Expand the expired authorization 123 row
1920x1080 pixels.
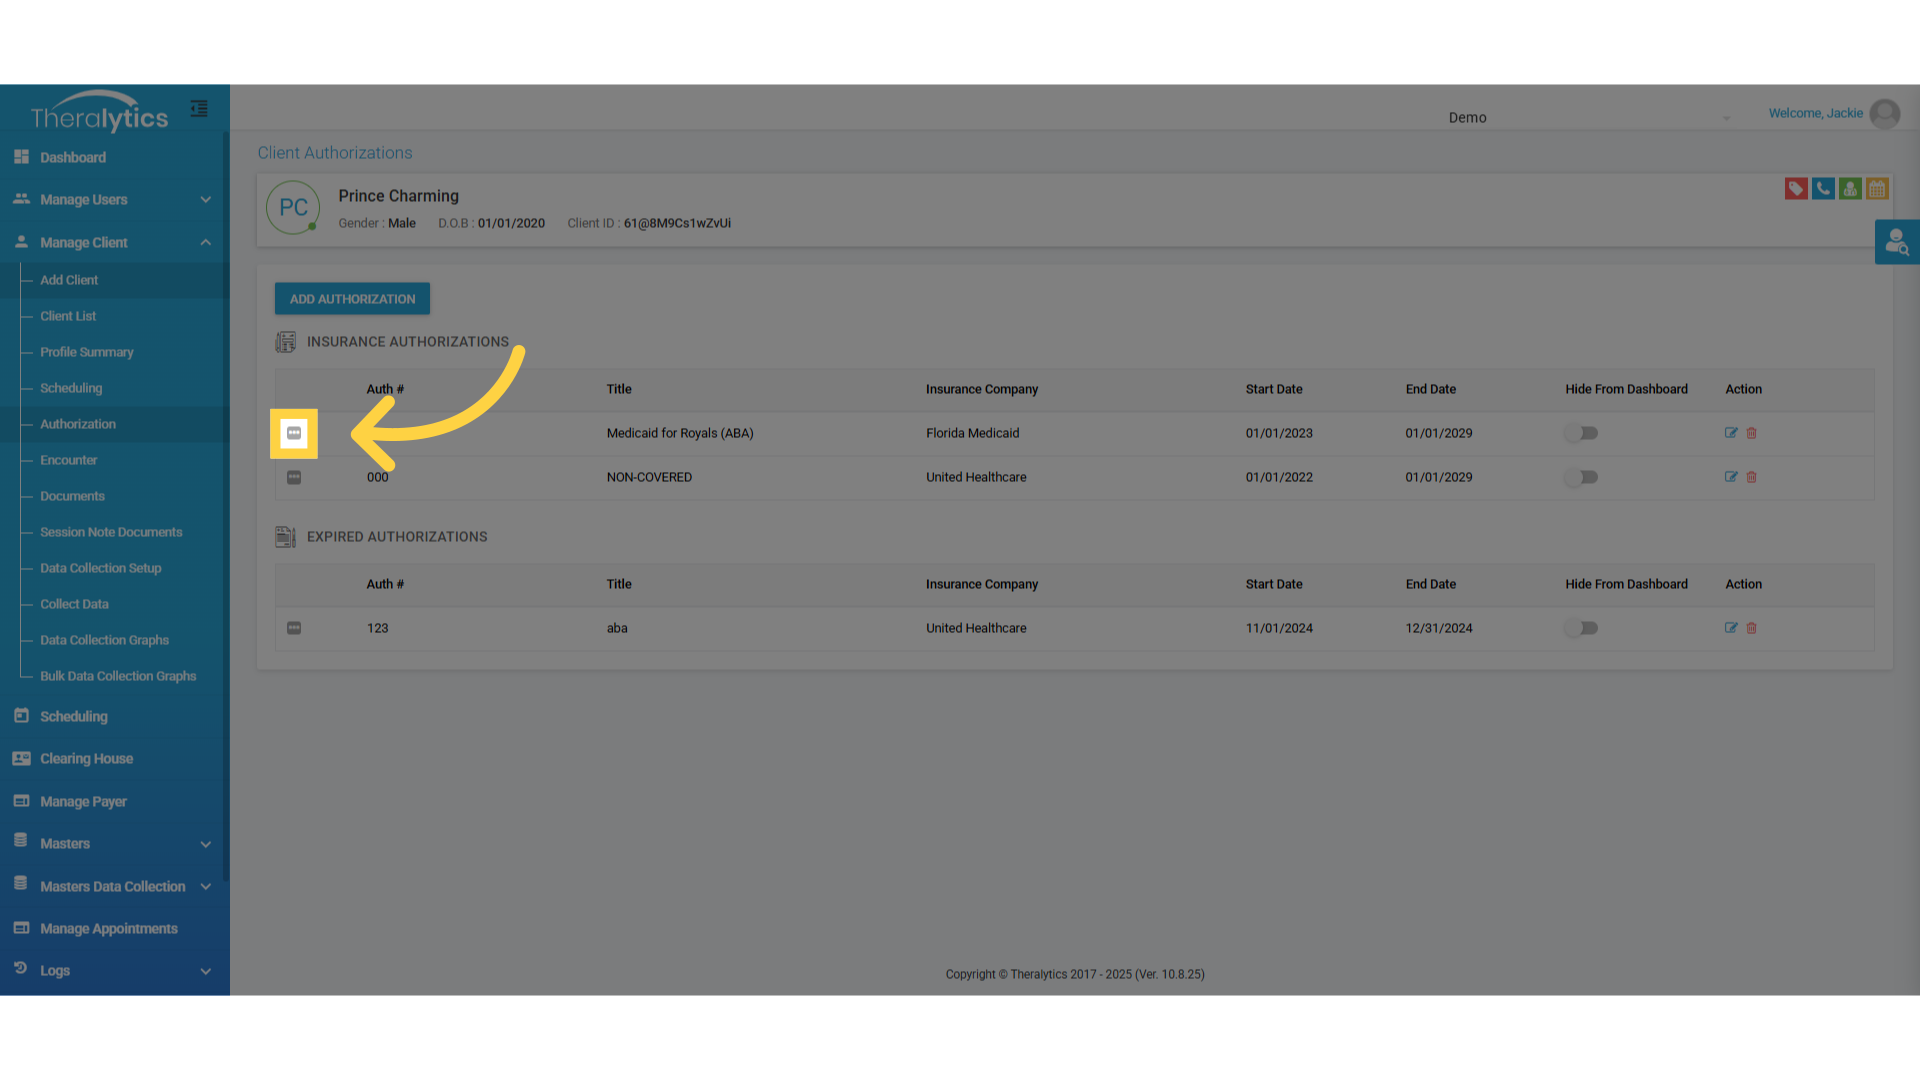294,628
